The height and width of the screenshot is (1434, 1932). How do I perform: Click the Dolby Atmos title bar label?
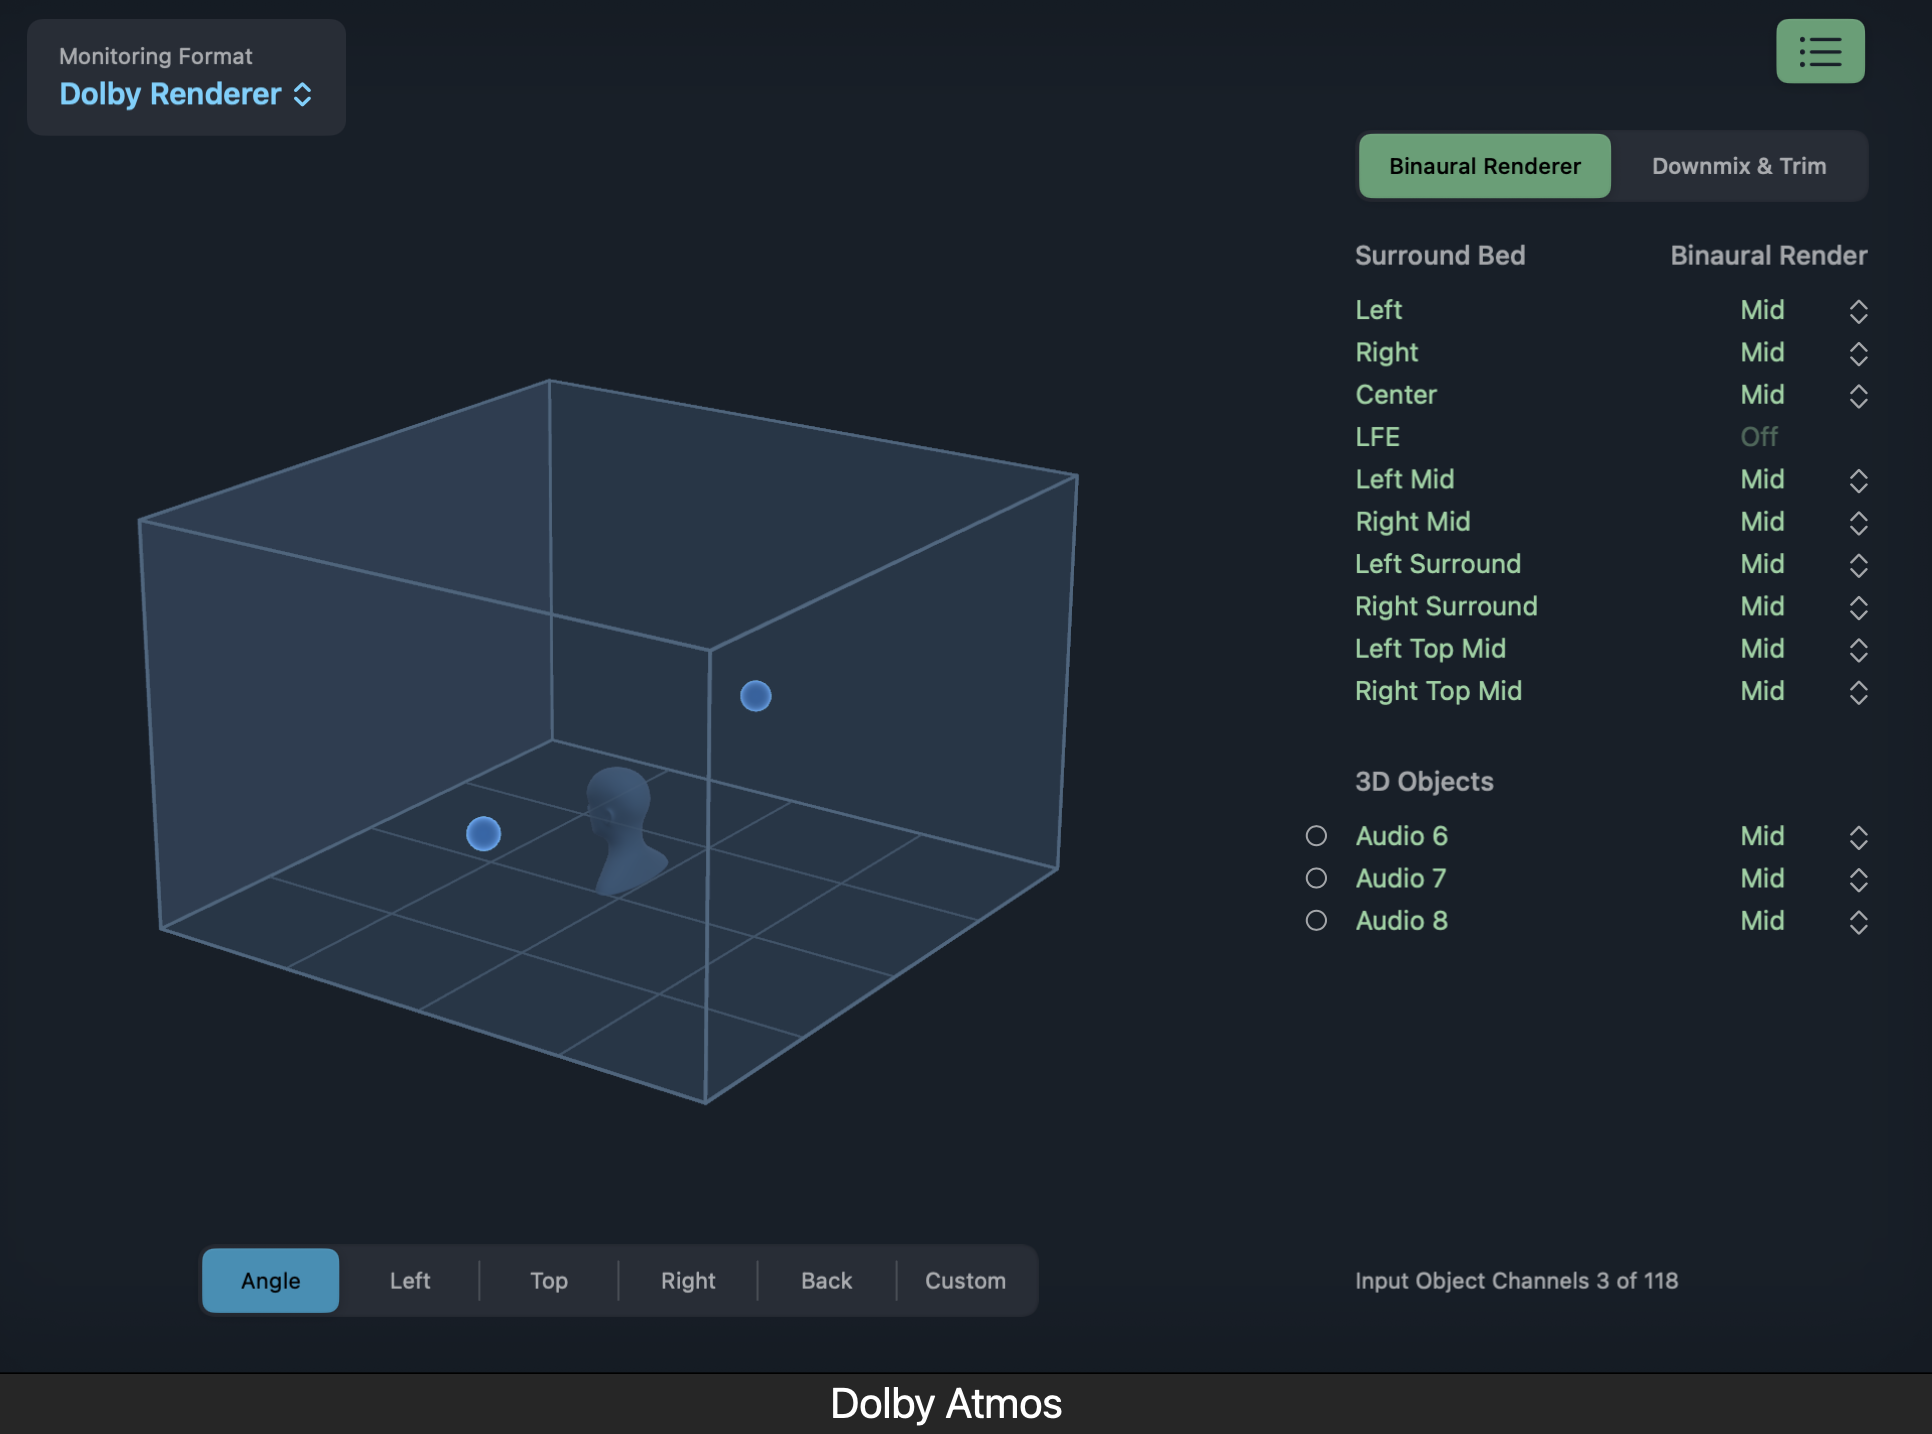[x=946, y=1404]
